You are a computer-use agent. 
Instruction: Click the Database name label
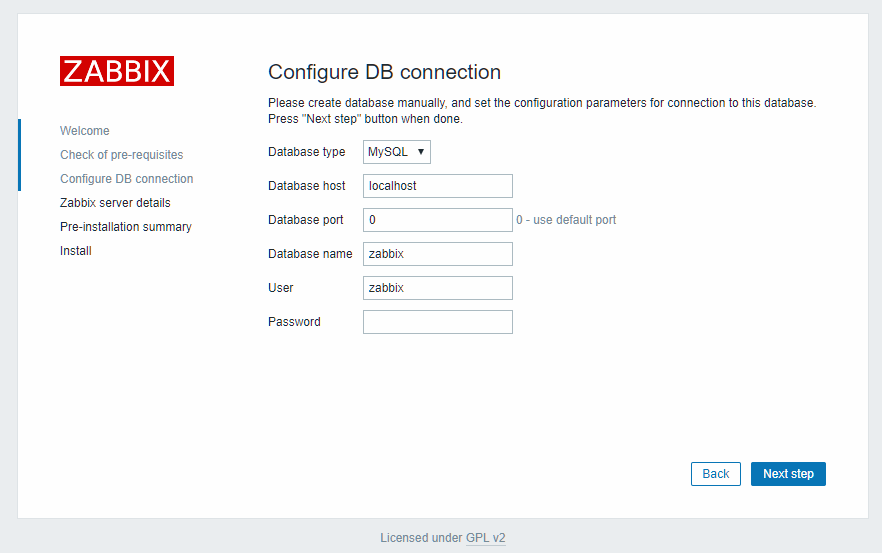pos(310,254)
